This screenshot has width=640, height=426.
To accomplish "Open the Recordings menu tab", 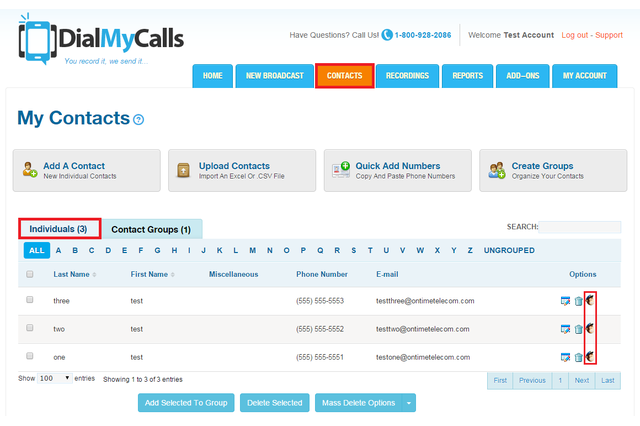I will click(x=408, y=76).
